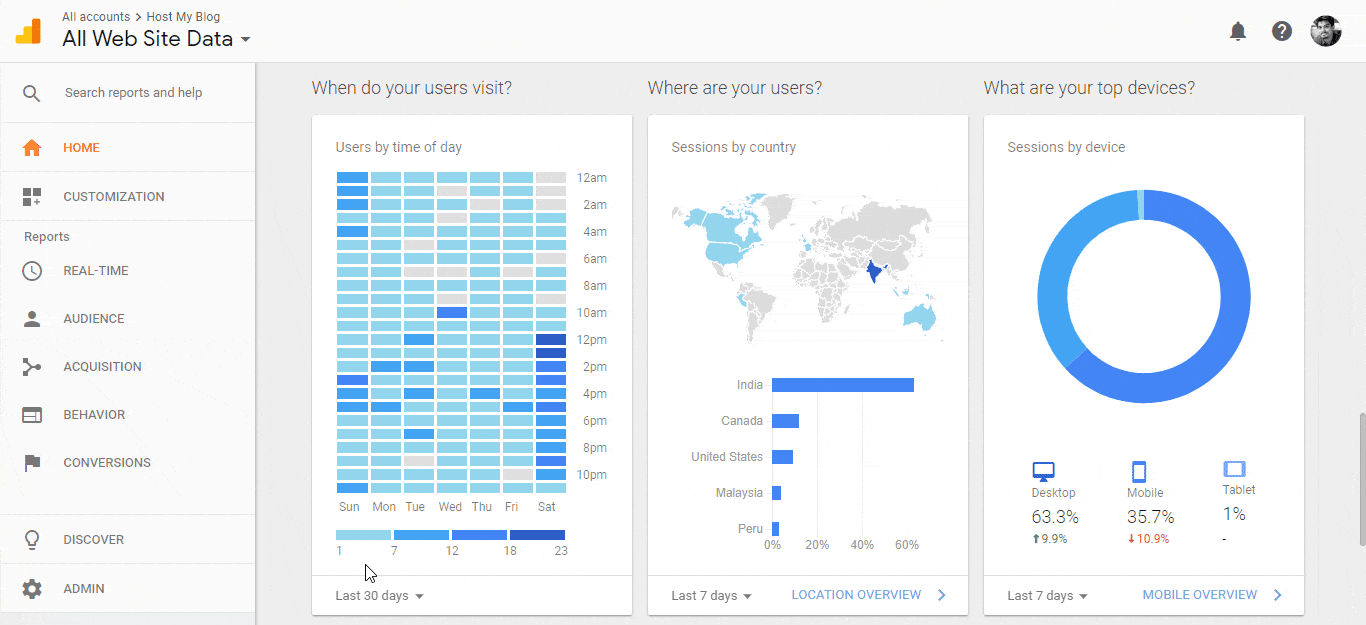This screenshot has height=625, width=1366.
Task: Click the Google Analytics logo
Action: click(x=28, y=31)
